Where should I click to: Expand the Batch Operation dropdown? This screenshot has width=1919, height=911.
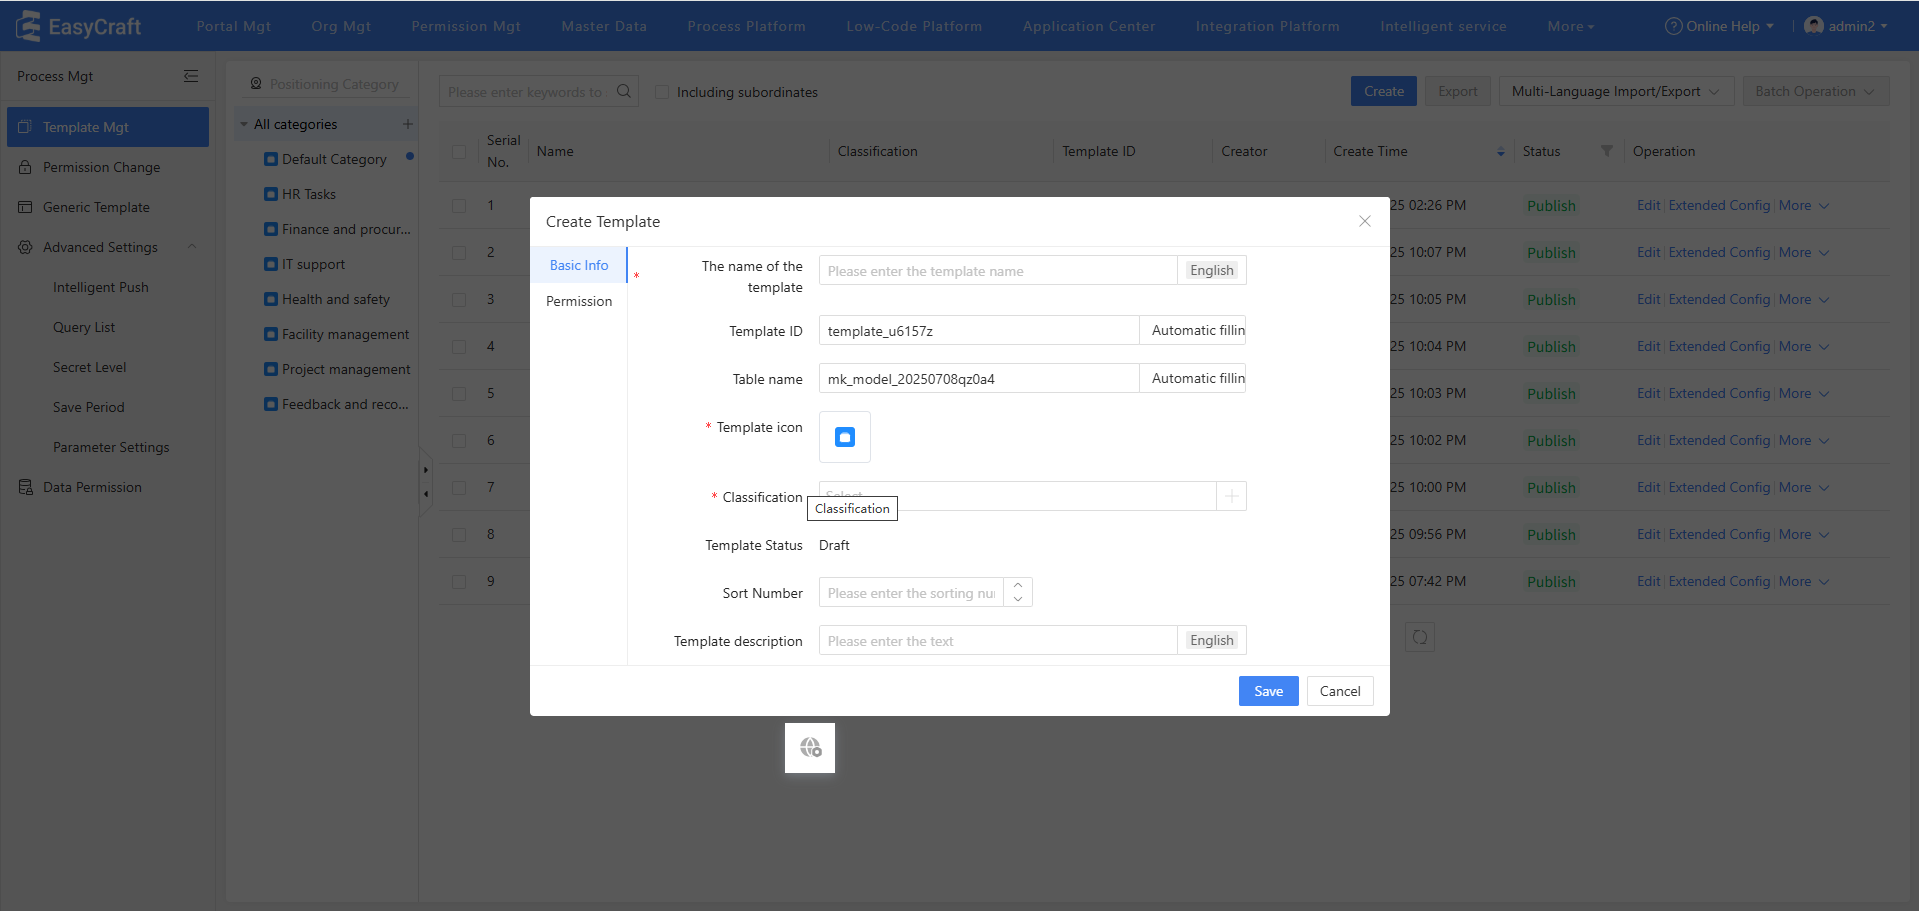click(1815, 91)
